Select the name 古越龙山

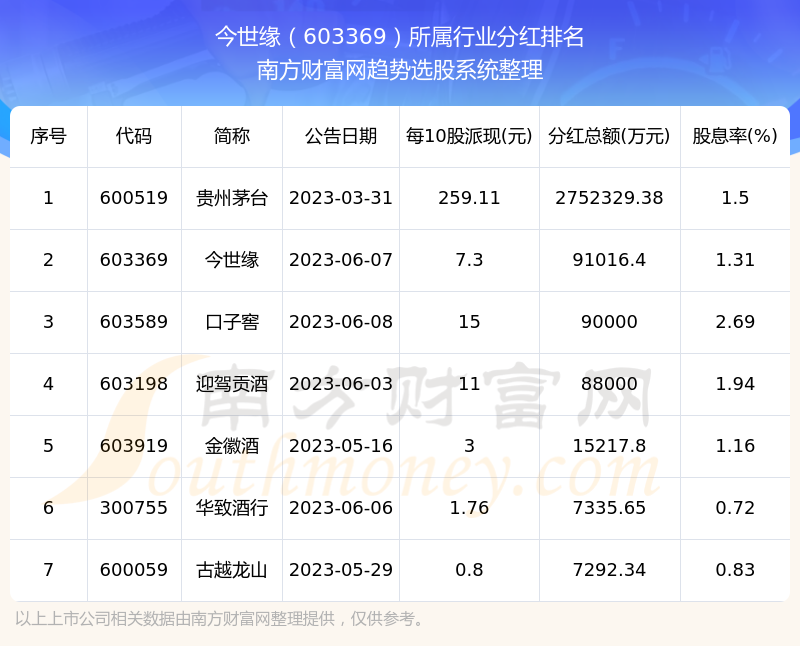[x=232, y=570]
